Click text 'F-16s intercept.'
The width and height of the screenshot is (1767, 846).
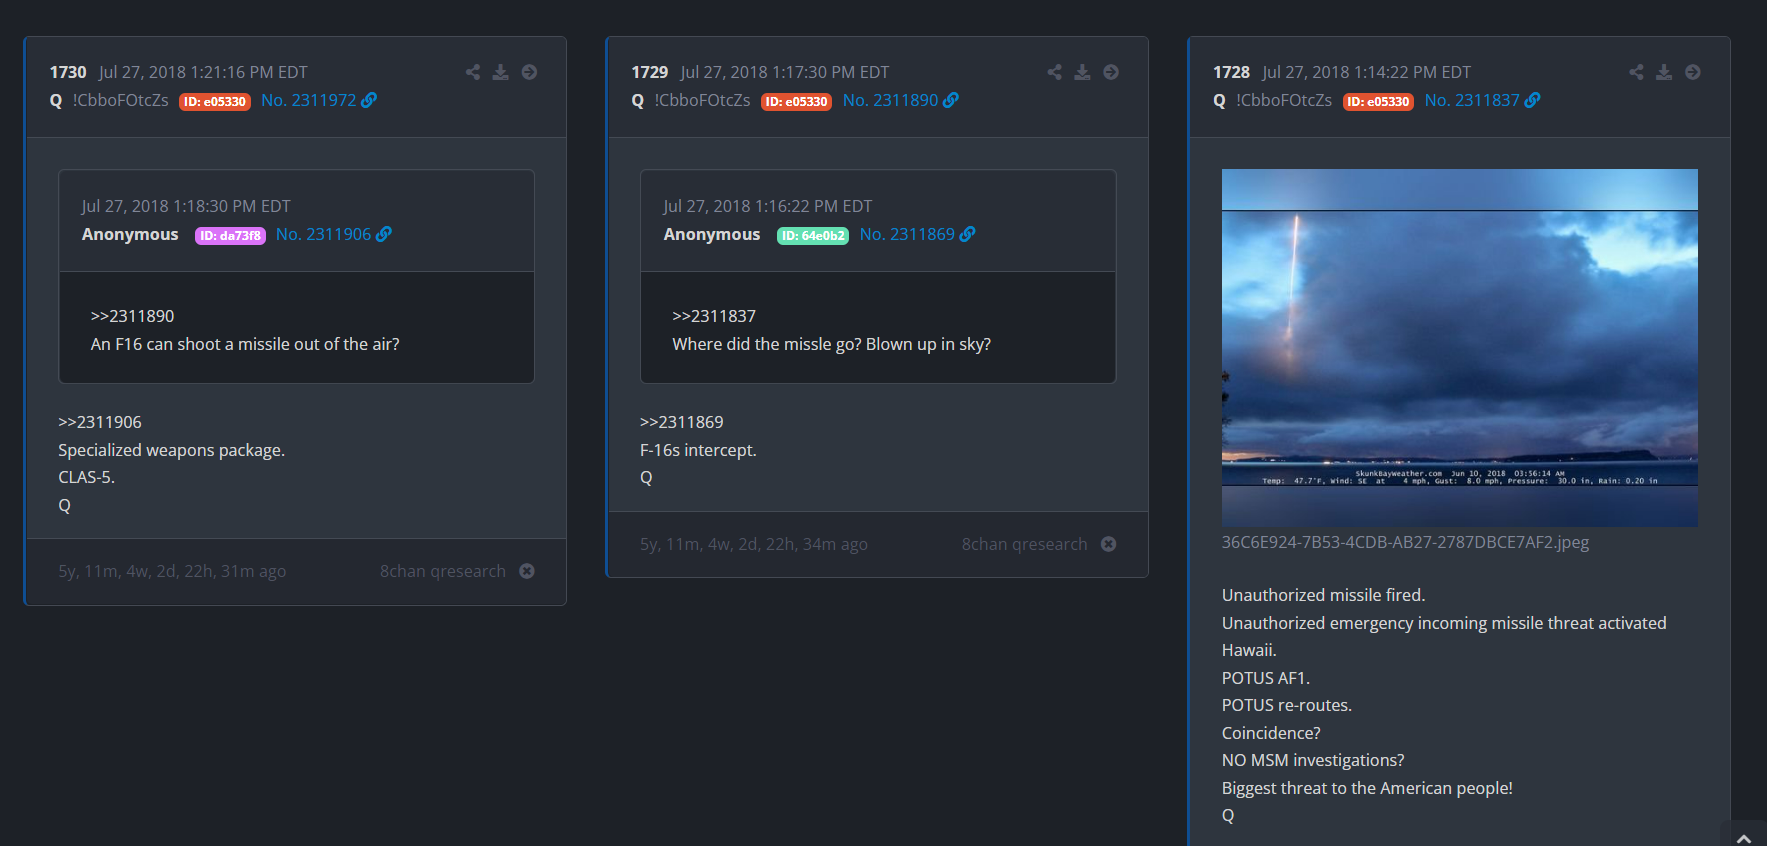coord(698,450)
